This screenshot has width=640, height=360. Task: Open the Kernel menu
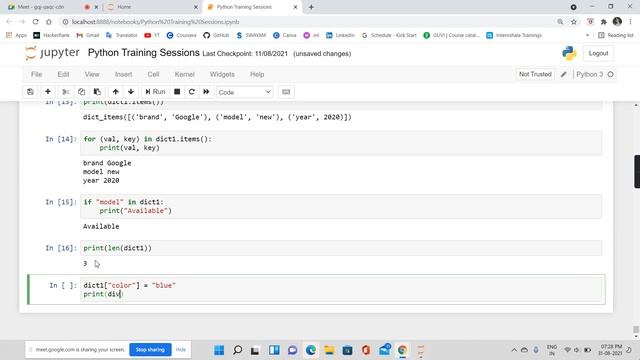point(184,74)
